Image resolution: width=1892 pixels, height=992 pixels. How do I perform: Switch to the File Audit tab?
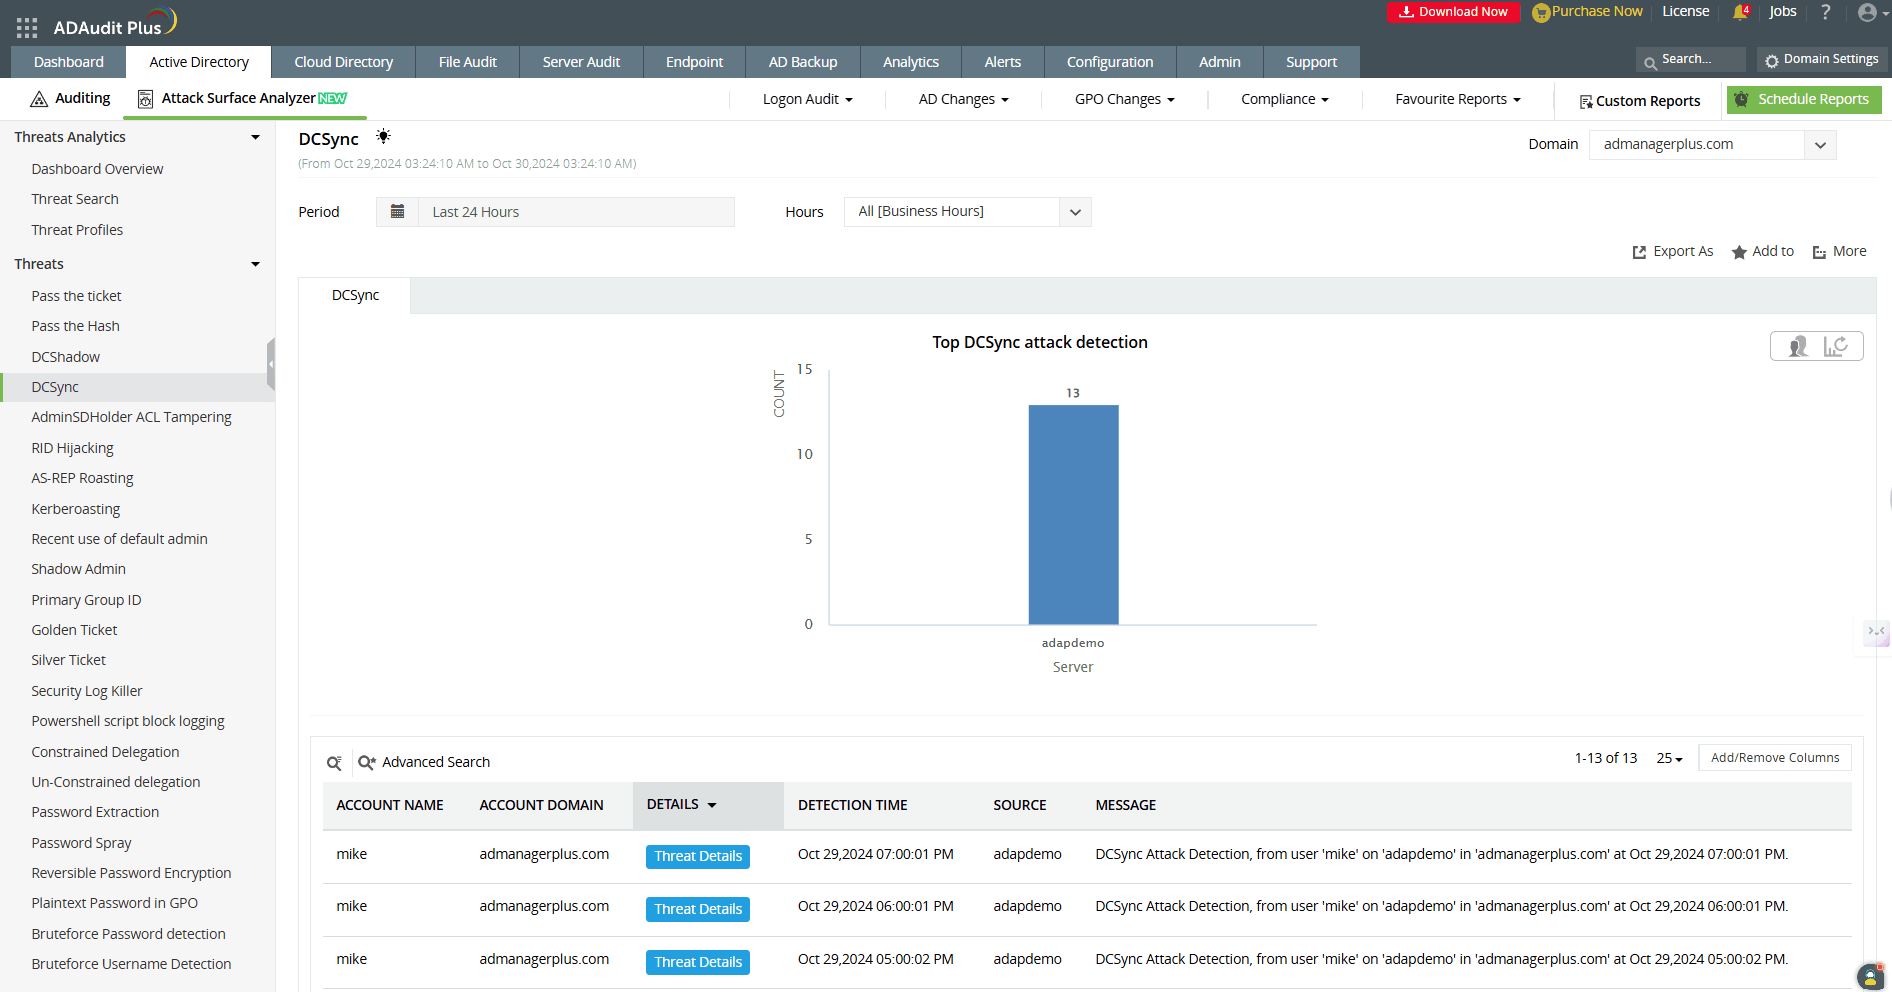467,62
